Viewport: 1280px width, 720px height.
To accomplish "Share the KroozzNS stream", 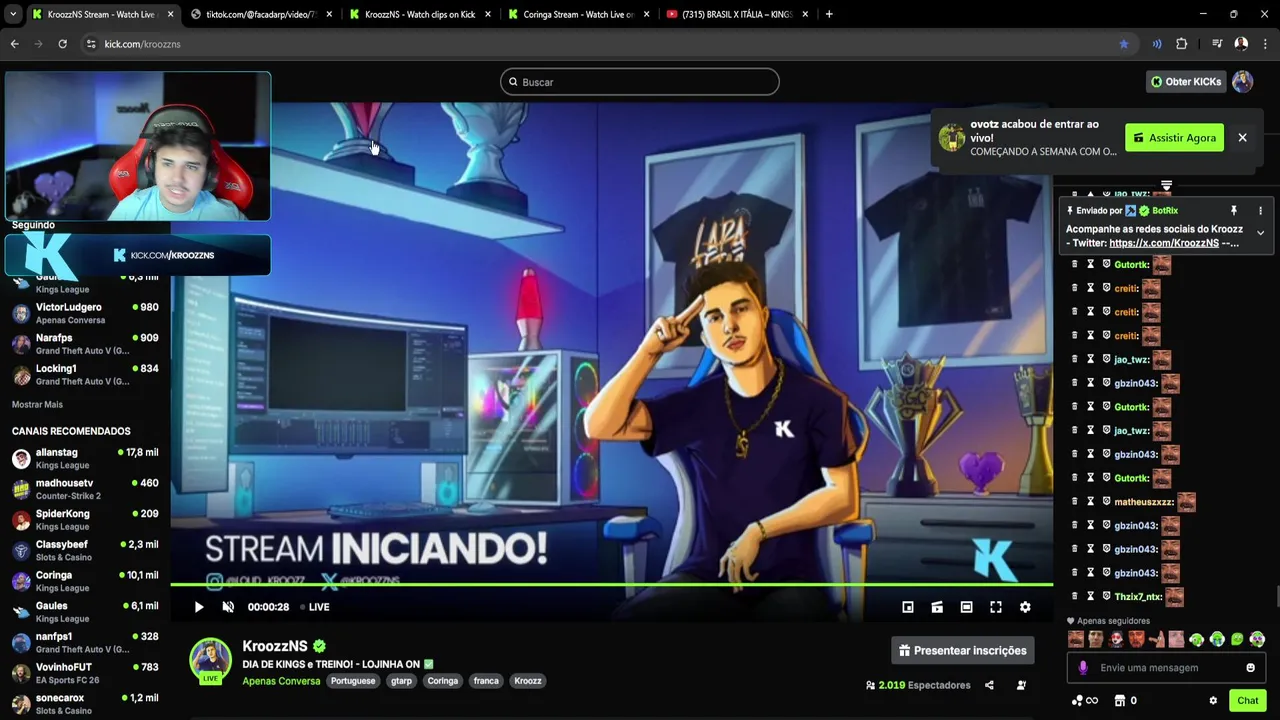I will point(989,685).
